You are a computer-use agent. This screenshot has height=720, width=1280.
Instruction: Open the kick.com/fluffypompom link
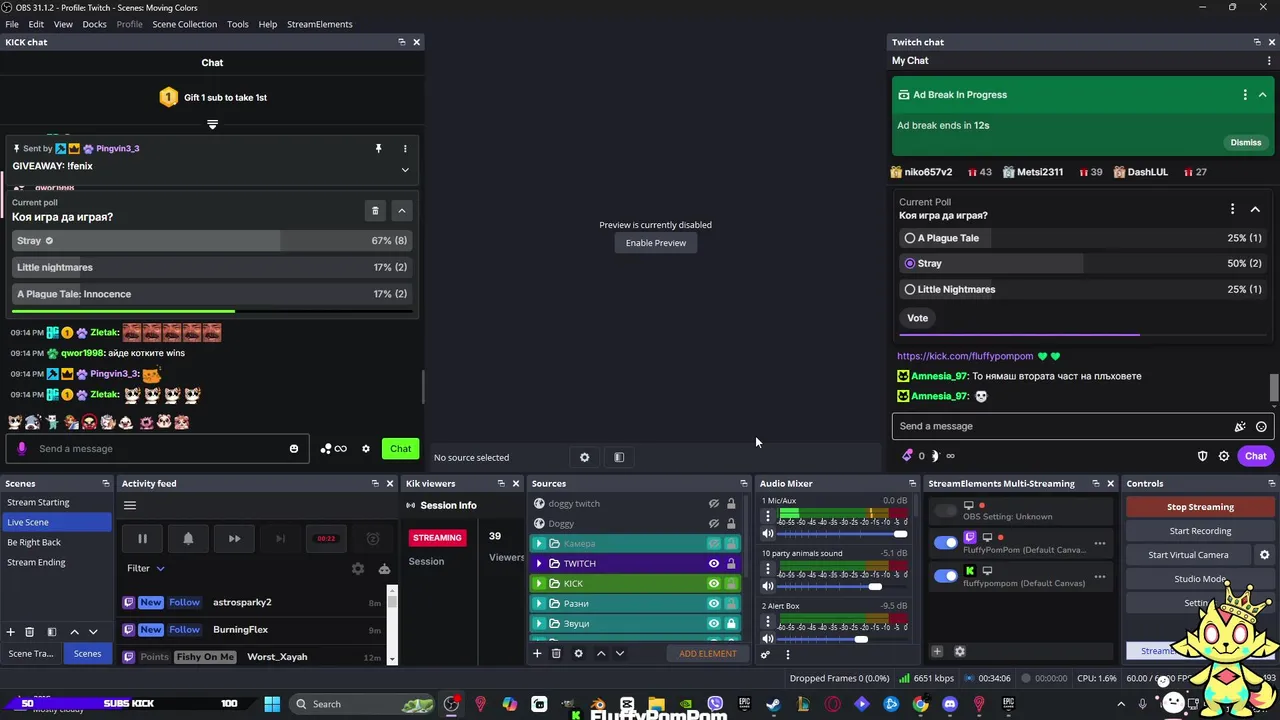(965, 356)
